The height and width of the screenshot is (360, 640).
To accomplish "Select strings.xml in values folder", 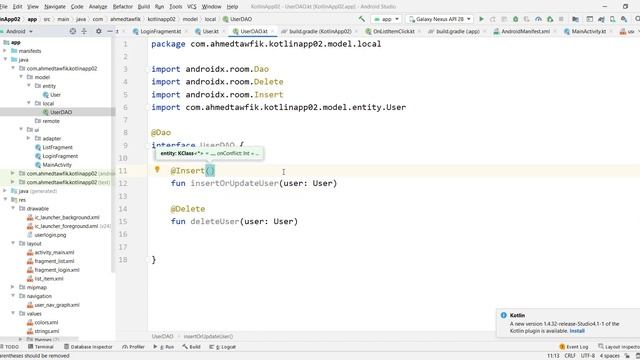I will 47,331.
